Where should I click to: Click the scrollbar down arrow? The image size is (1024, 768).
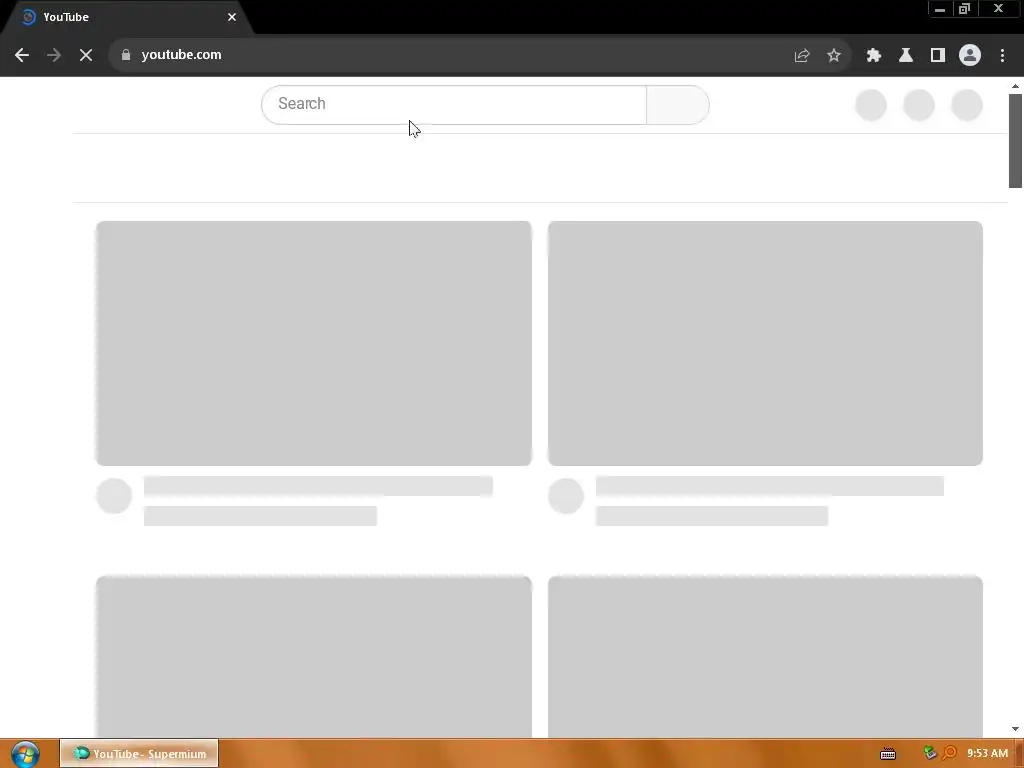coord(1015,729)
